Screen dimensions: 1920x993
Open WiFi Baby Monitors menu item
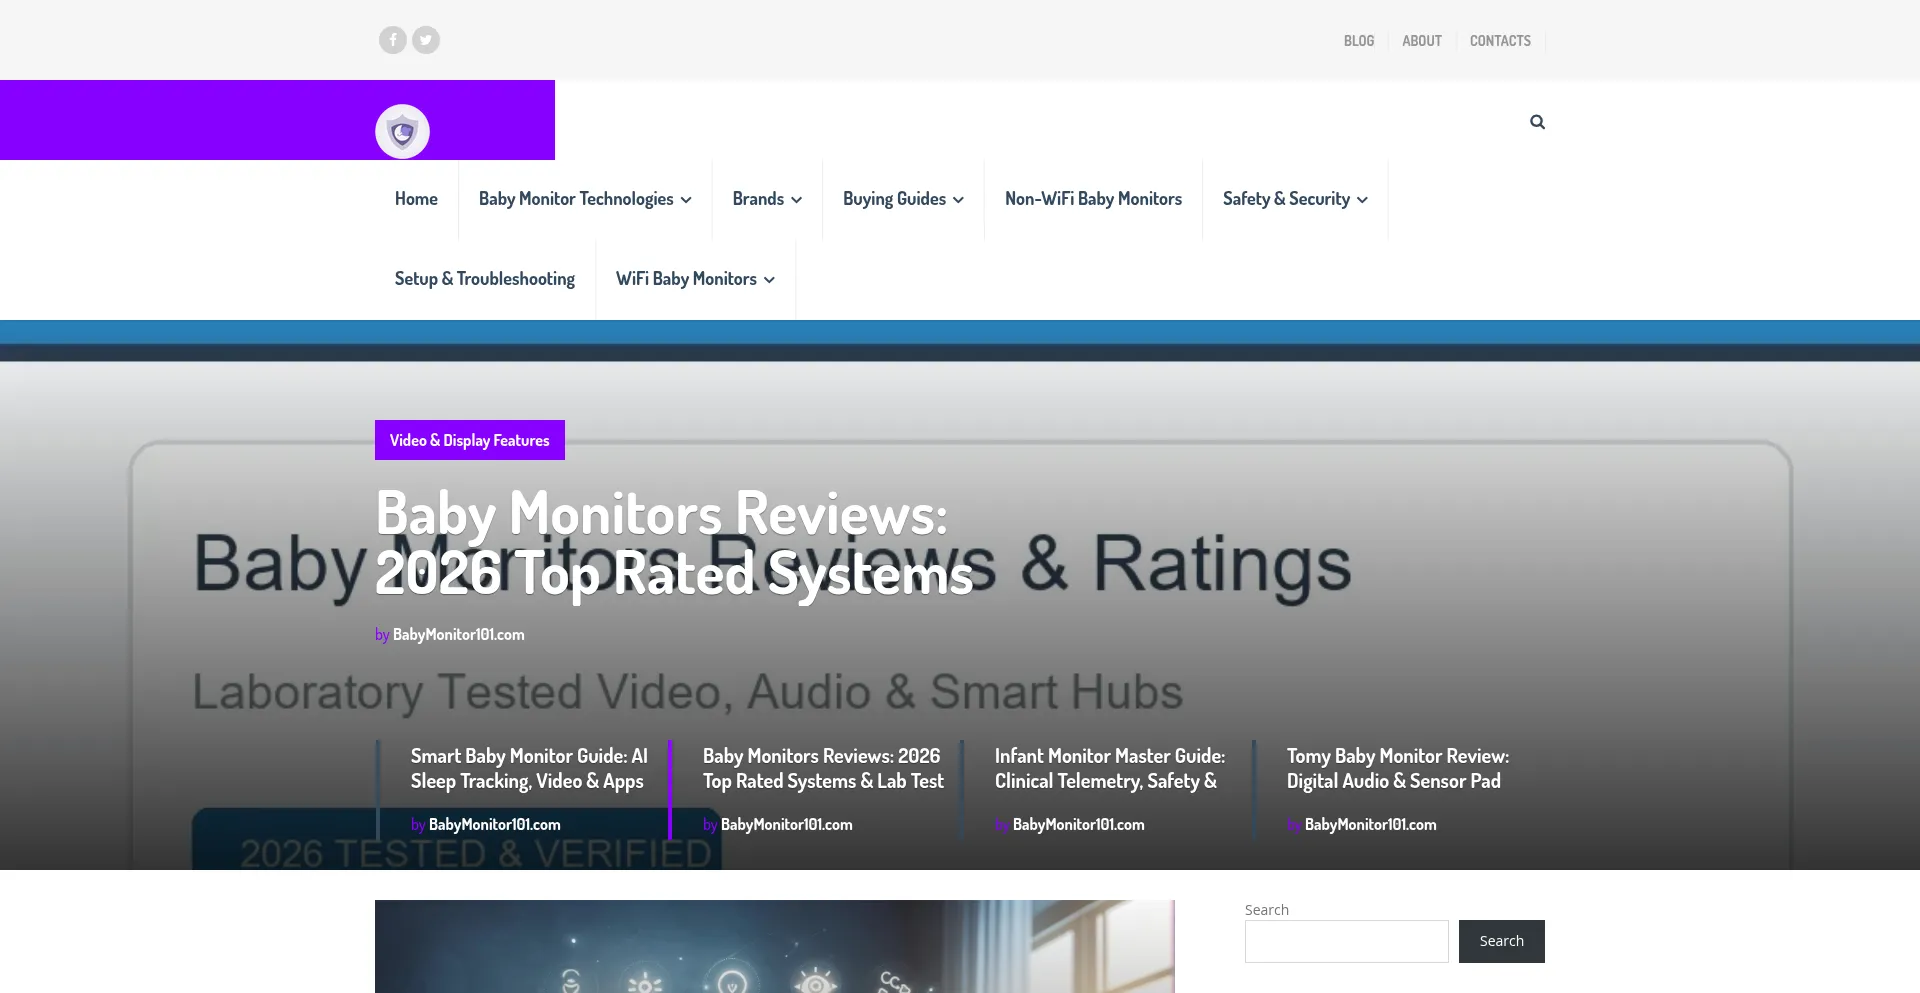[686, 279]
